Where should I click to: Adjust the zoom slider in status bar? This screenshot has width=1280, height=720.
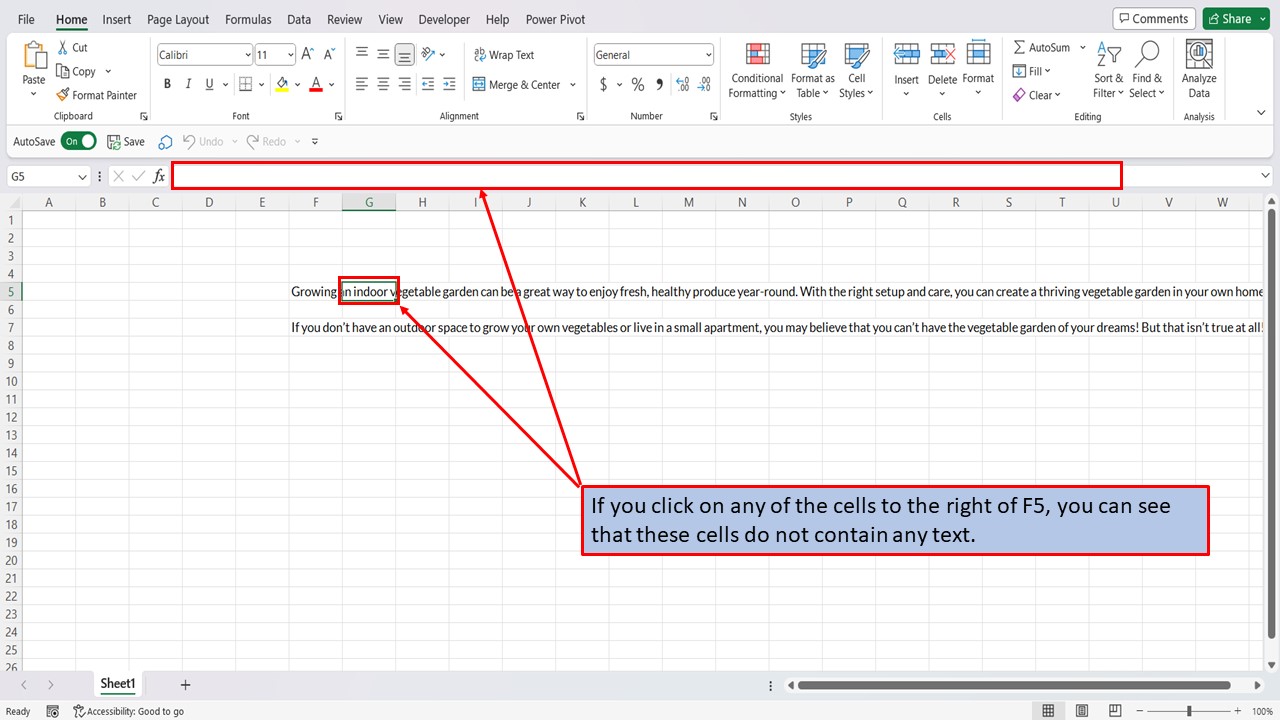point(1189,711)
